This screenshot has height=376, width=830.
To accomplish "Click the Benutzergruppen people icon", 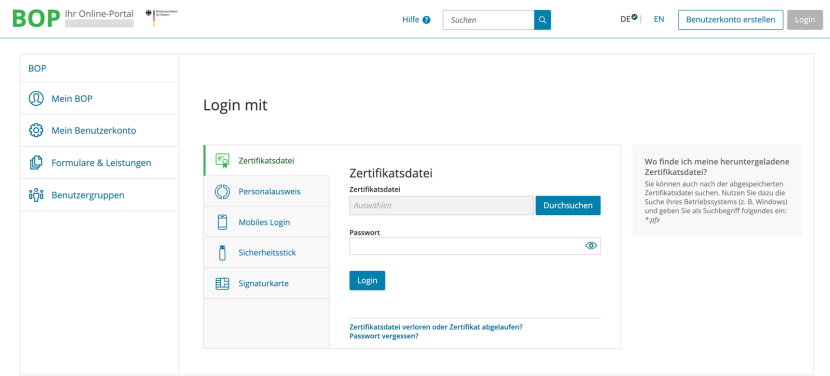I will tap(36, 195).
